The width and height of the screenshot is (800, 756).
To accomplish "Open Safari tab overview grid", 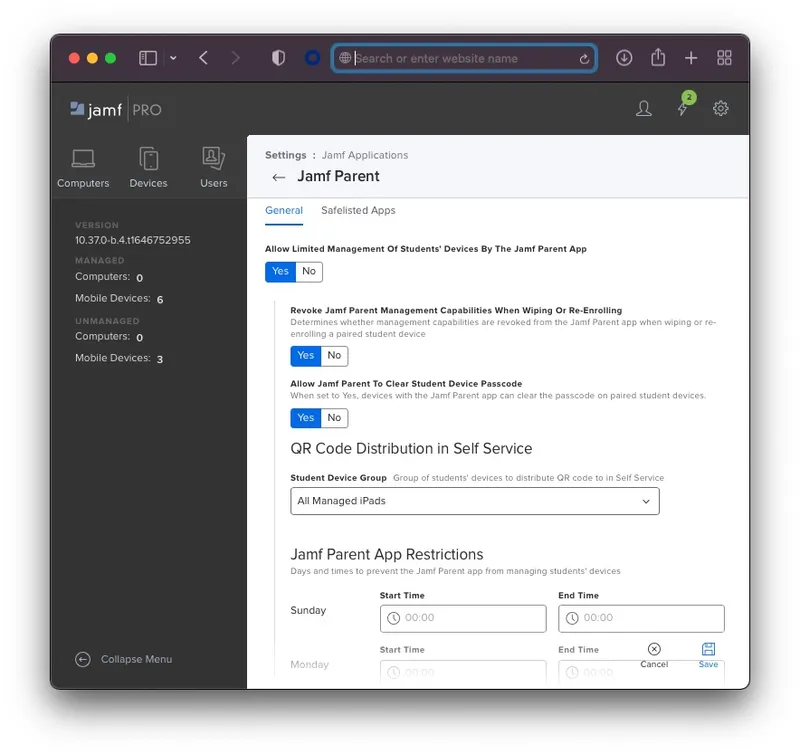I will (724, 57).
